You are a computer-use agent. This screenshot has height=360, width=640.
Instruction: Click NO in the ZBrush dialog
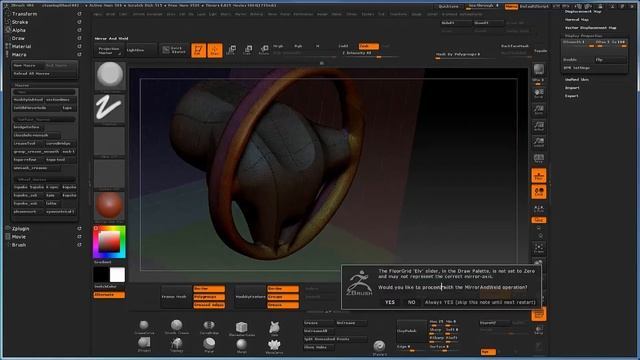click(x=411, y=302)
